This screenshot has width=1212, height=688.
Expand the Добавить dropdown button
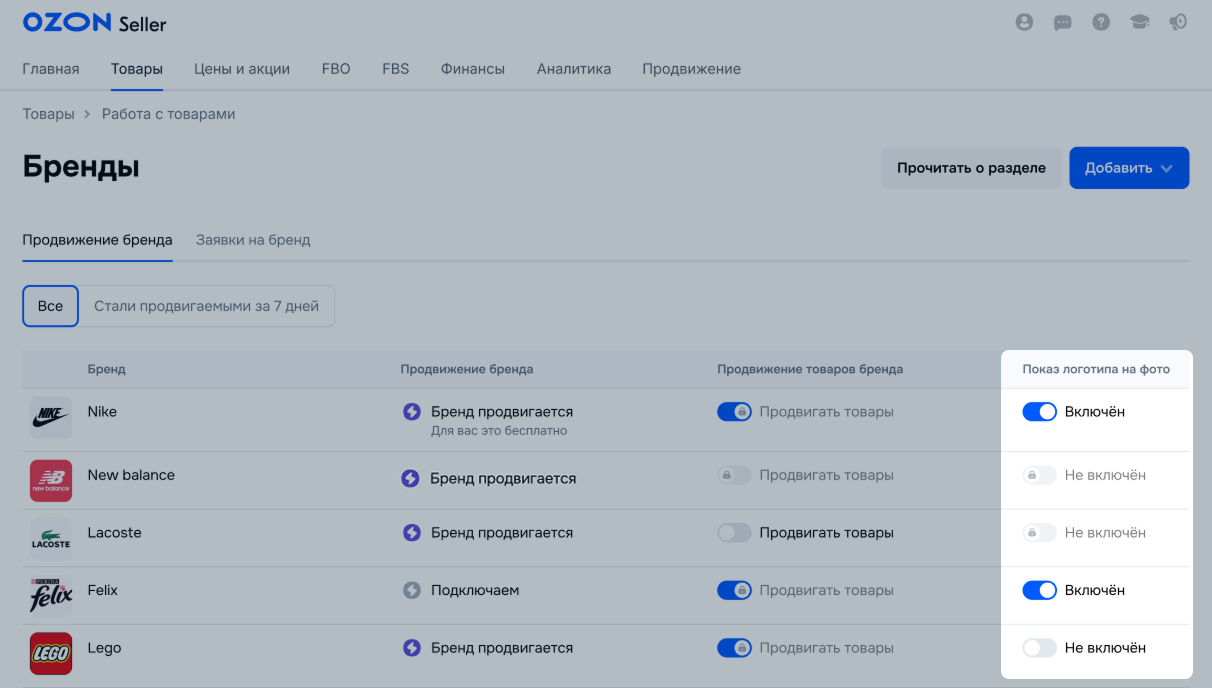[1129, 168]
